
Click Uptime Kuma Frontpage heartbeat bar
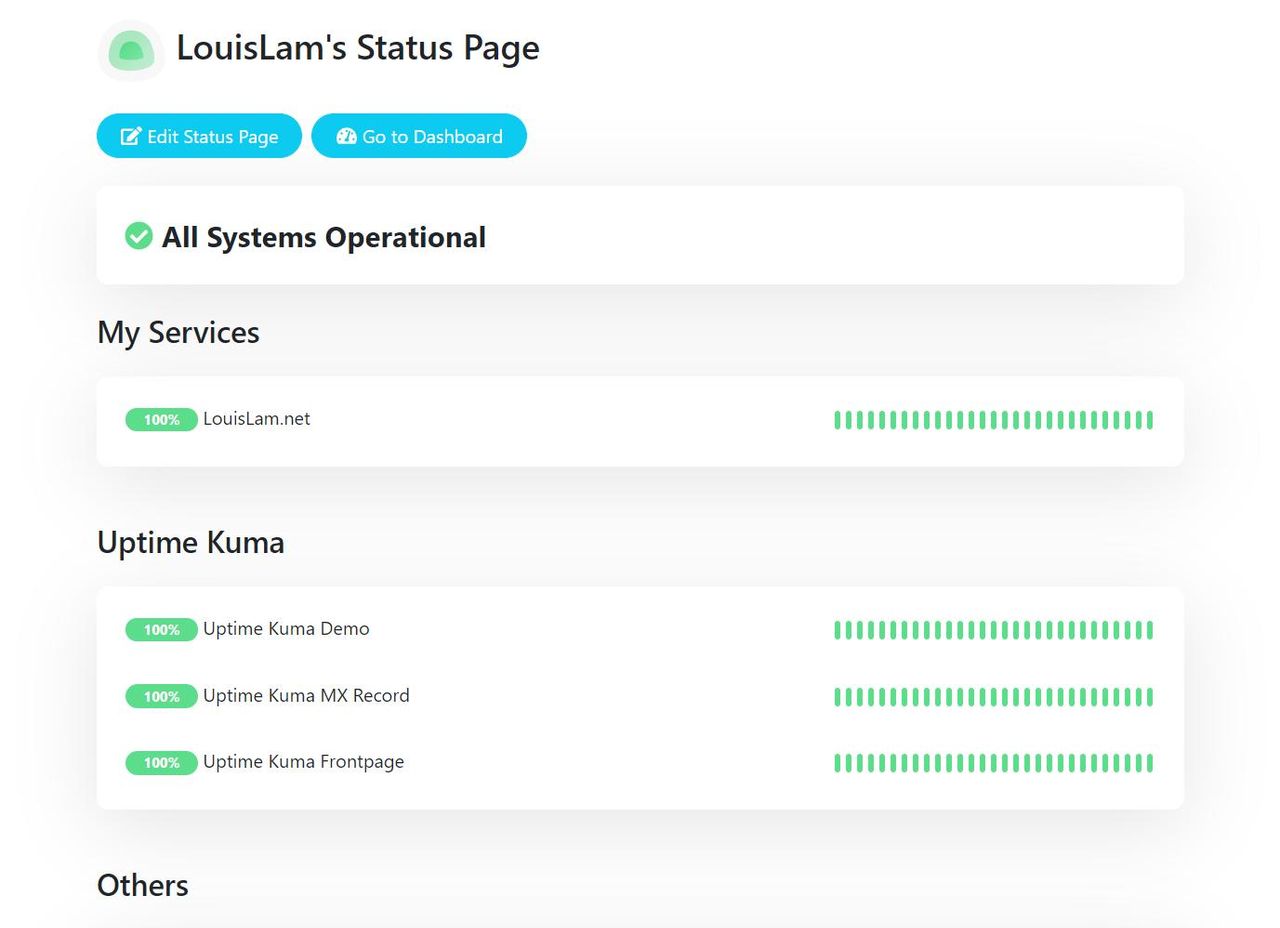click(x=993, y=763)
